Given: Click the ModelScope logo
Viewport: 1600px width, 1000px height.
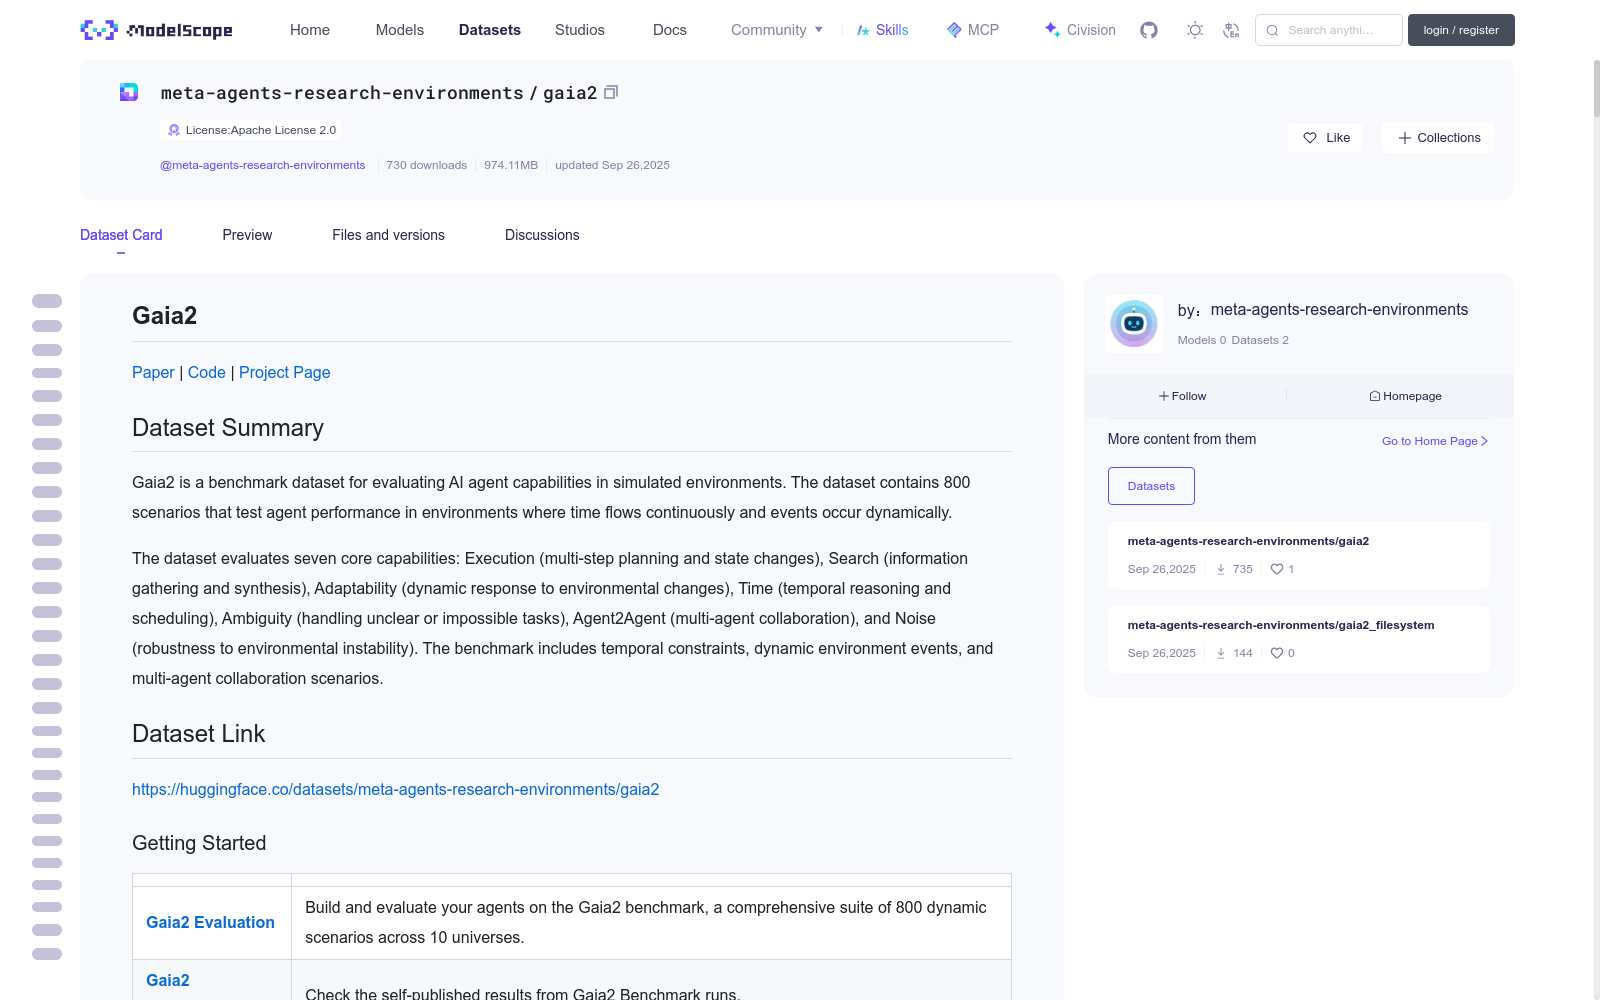Looking at the screenshot, I should [156, 30].
